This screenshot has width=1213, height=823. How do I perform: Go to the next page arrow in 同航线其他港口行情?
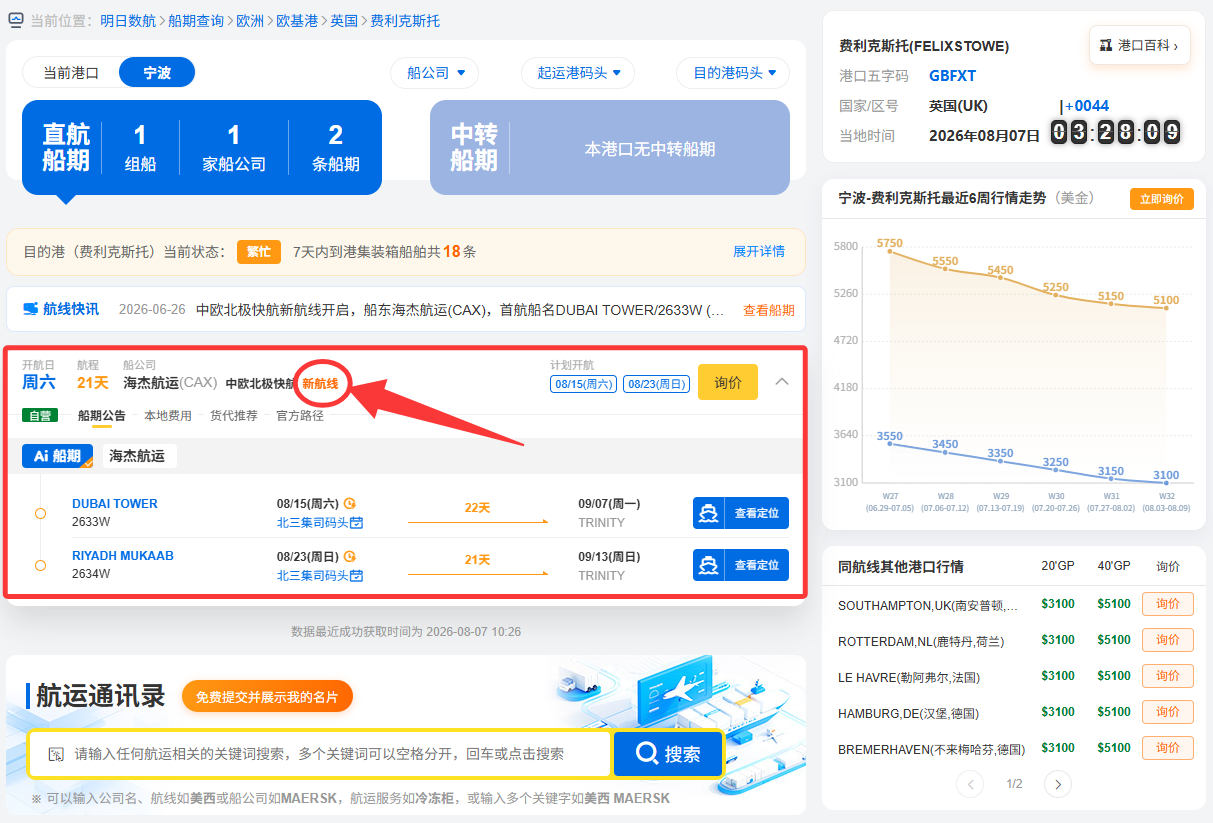click(x=1058, y=784)
